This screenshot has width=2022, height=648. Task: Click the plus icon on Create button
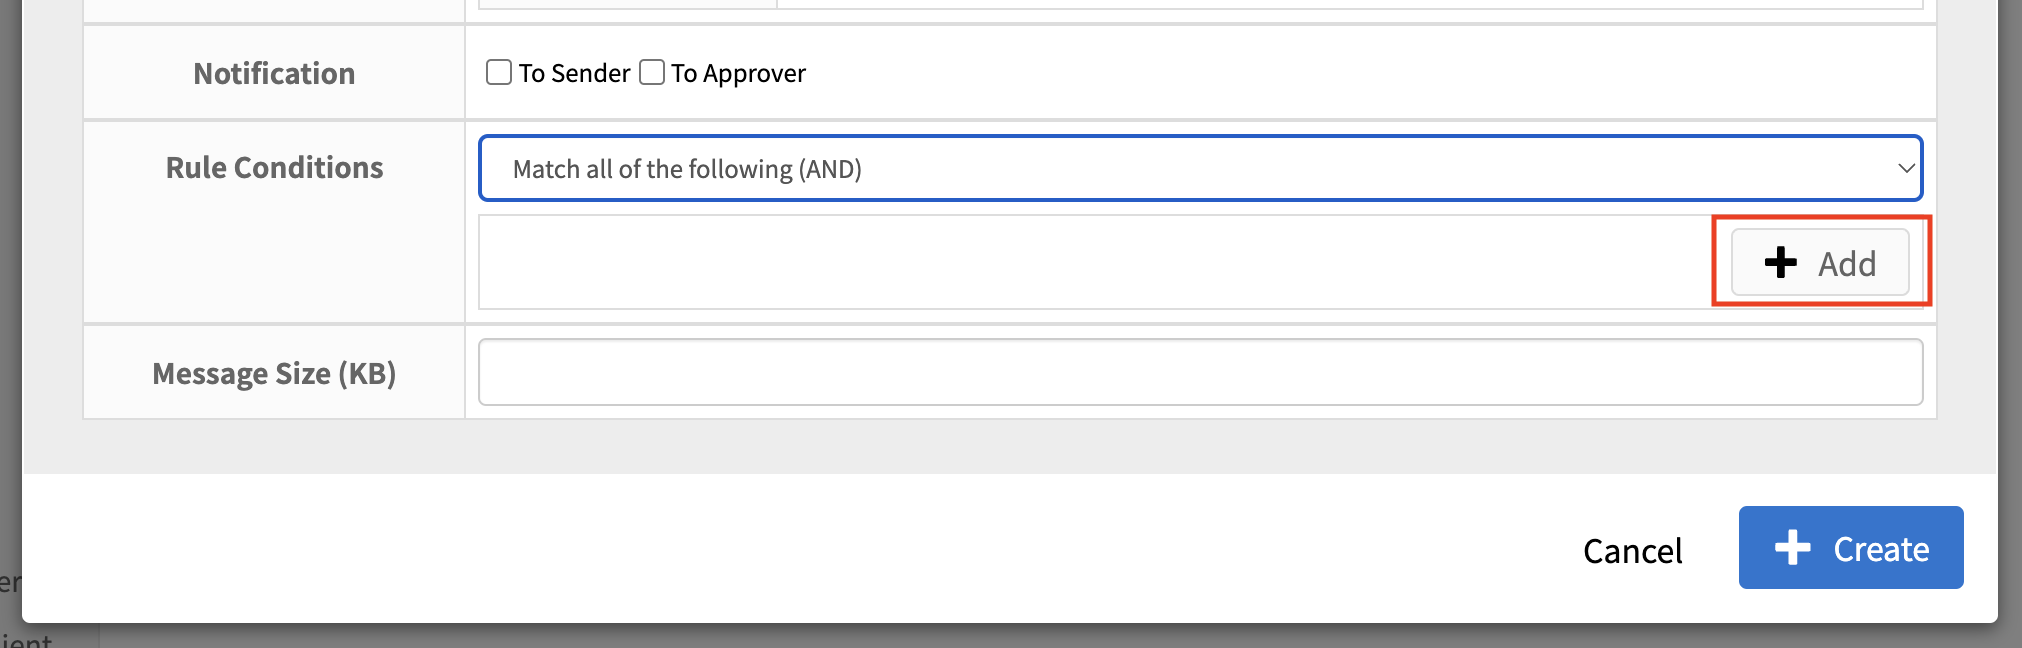coord(1792,547)
